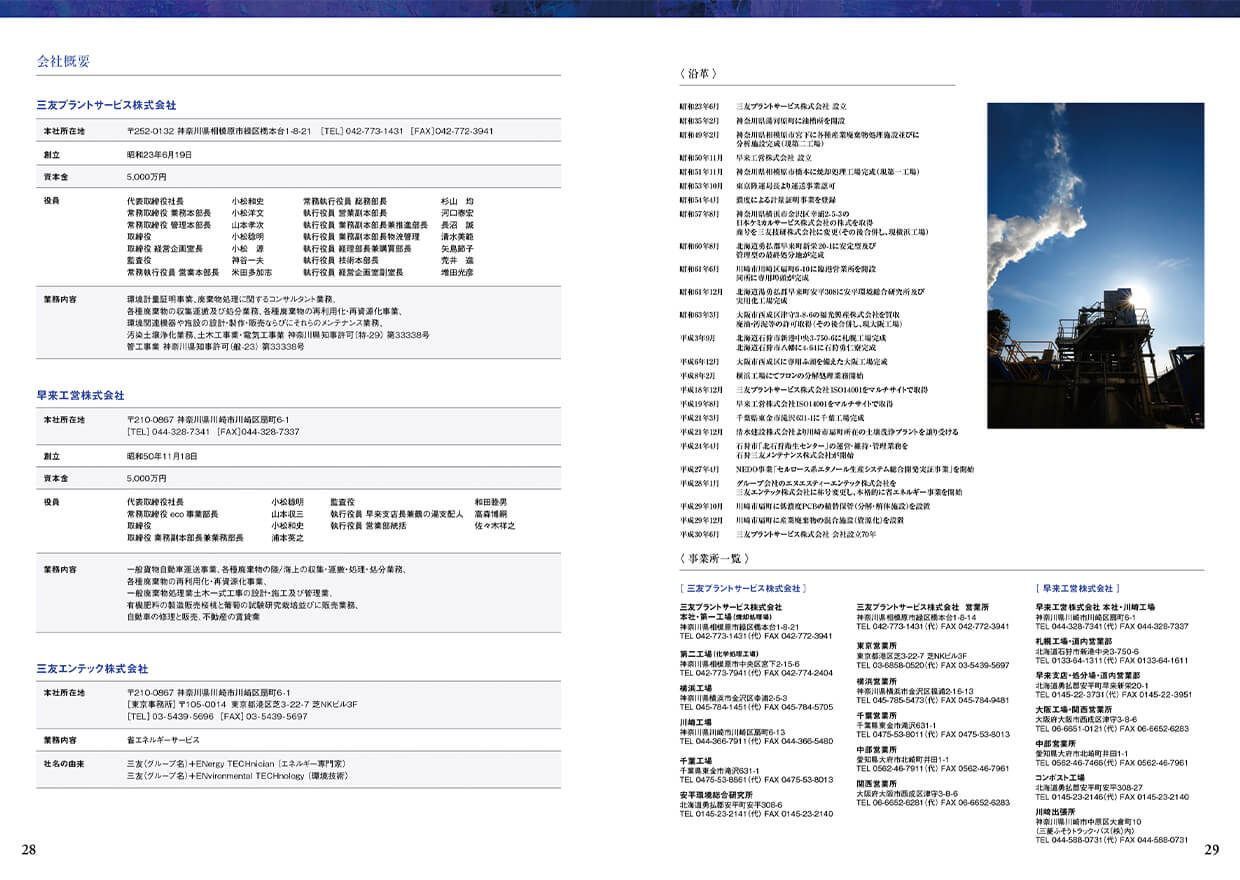This screenshot has width=1240, height=880.
Task: Select the 千葉工場 office entry
Action: tap(696, 760)
